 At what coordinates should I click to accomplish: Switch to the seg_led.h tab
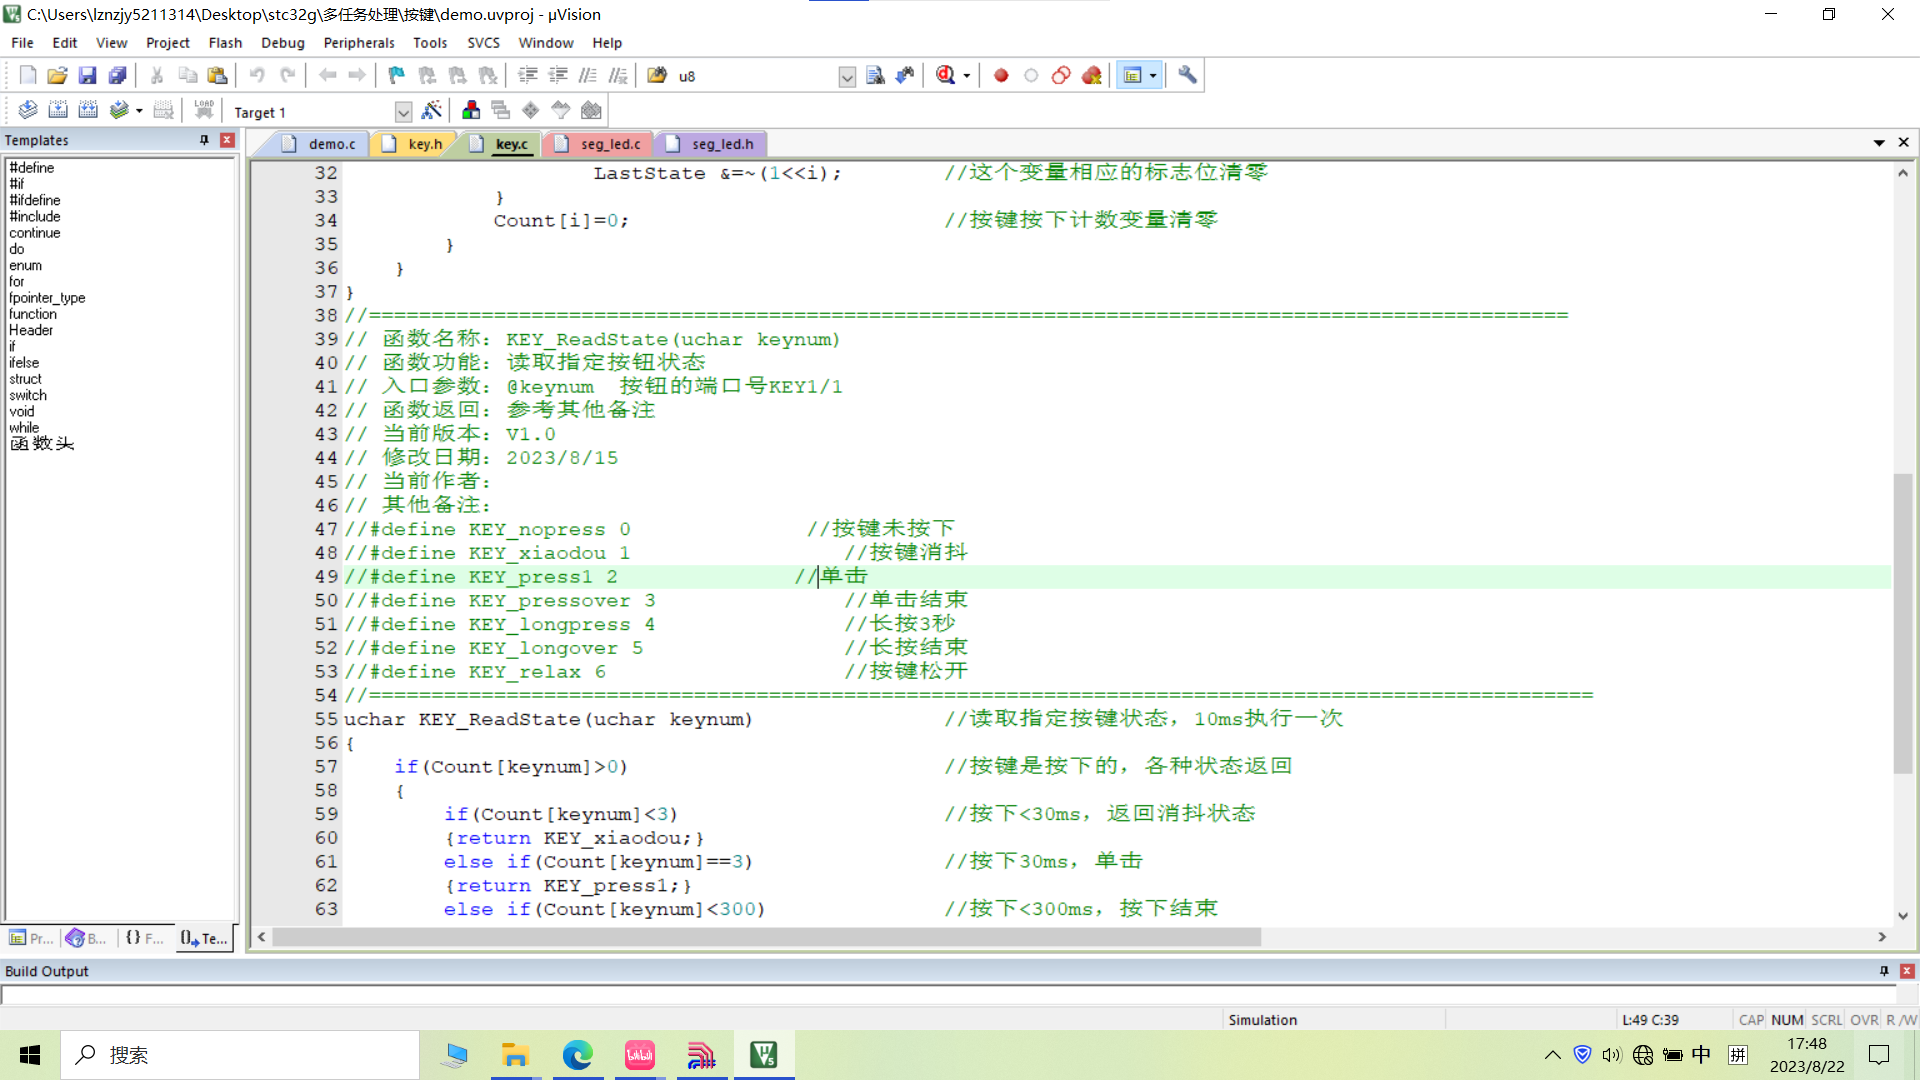click(711, 144)
